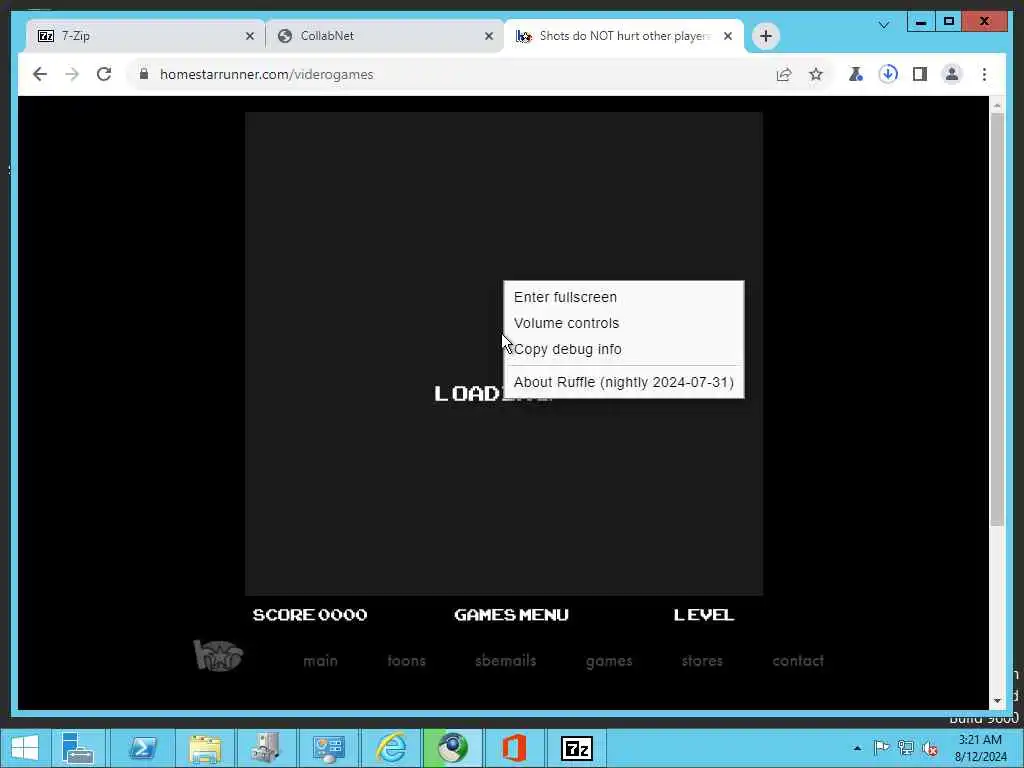
Task: Reload the homestarrunner page
Action: (x=104, y=74)
